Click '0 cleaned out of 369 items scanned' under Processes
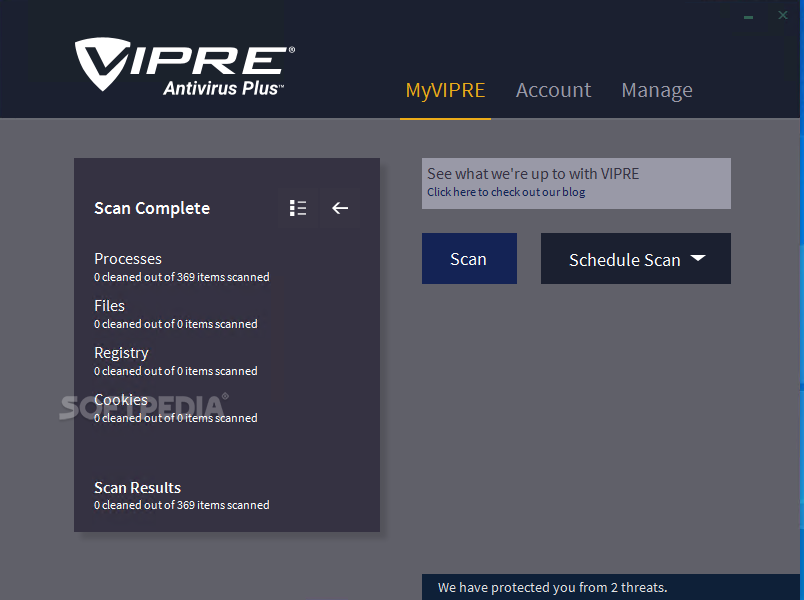Viewport: 804px width, 600px height. (x=182, y=277)
